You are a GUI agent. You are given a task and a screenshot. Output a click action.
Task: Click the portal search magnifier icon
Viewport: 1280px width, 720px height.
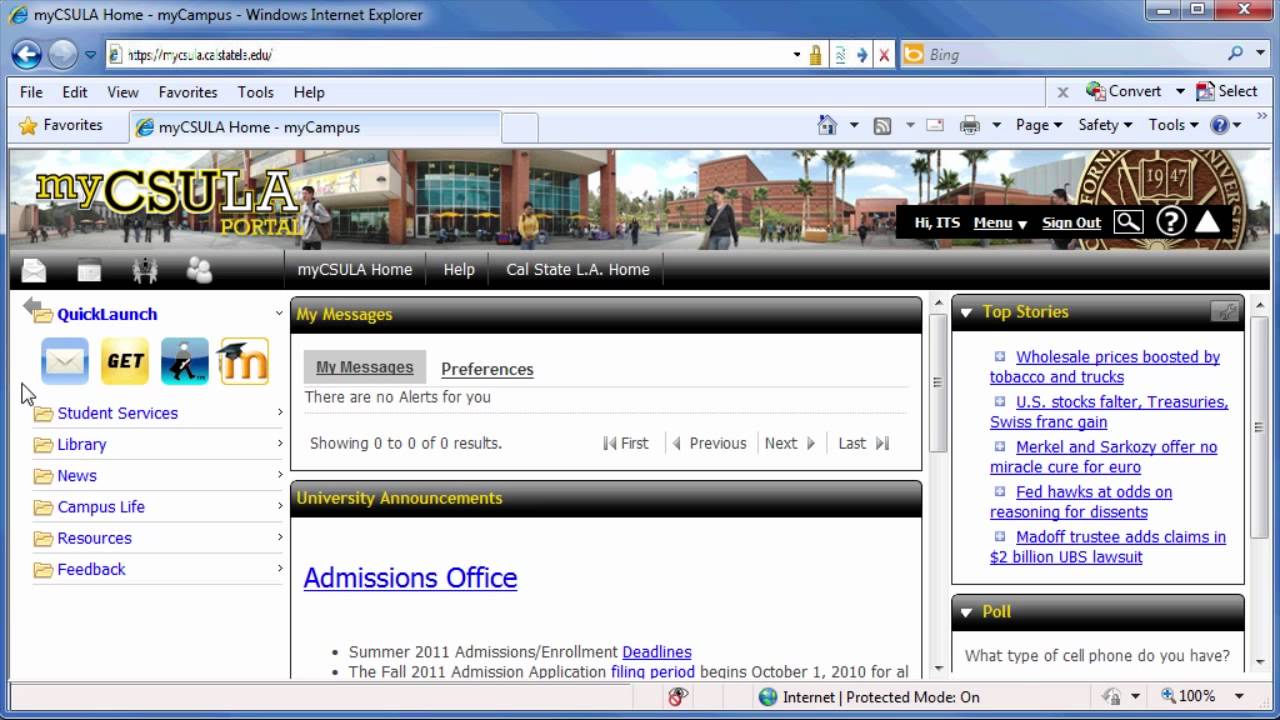tap(1128, 222)
